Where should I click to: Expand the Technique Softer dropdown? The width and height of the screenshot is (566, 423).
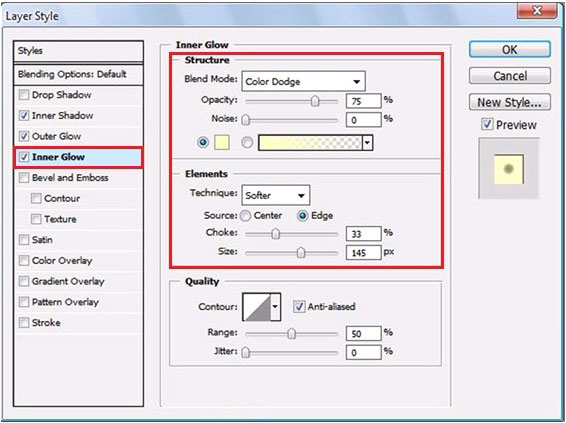(x=275, y=195)
